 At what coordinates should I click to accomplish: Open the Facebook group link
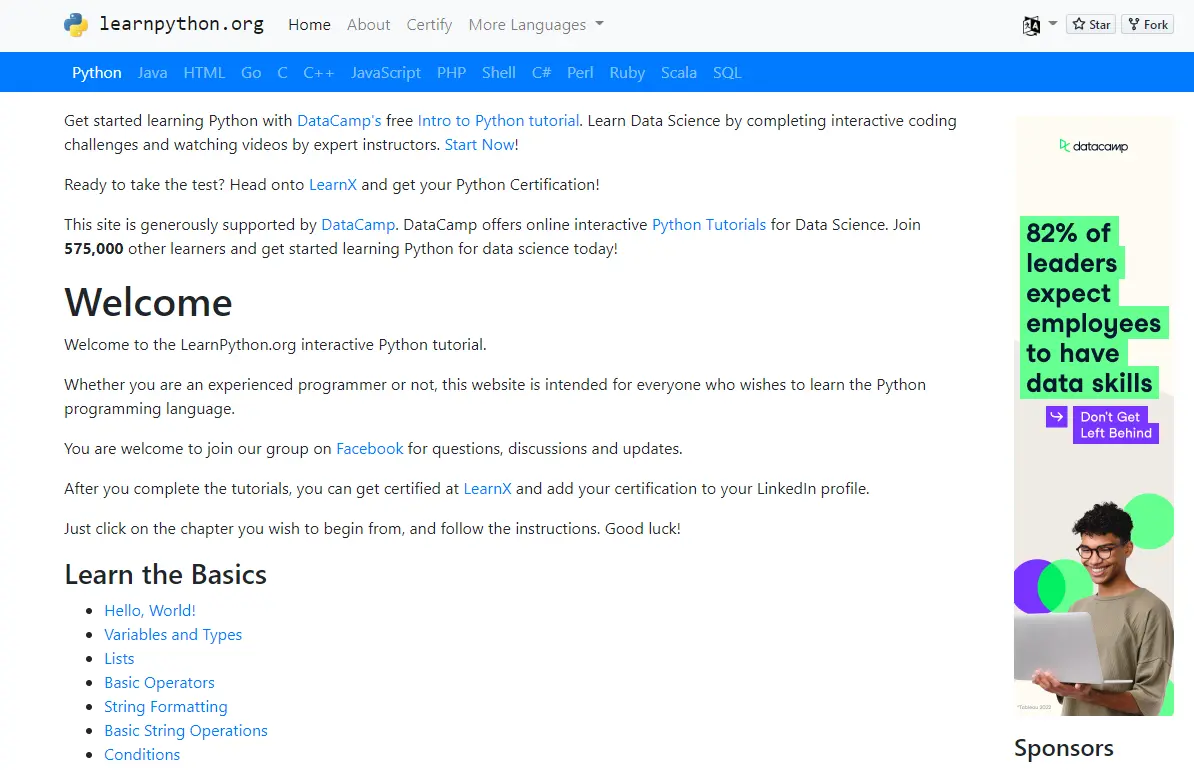369,449
